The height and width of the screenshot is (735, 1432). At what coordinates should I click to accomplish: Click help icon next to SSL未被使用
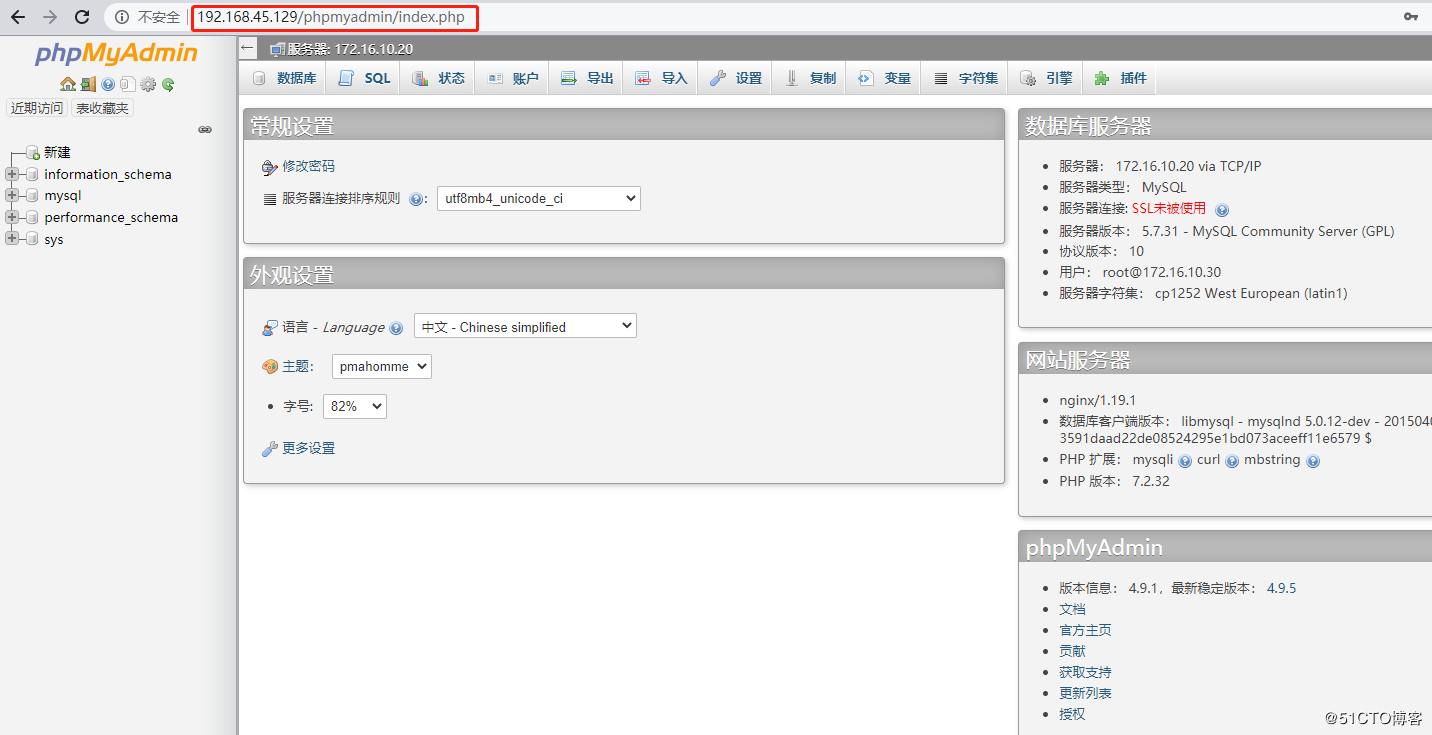click(1222, 210)
